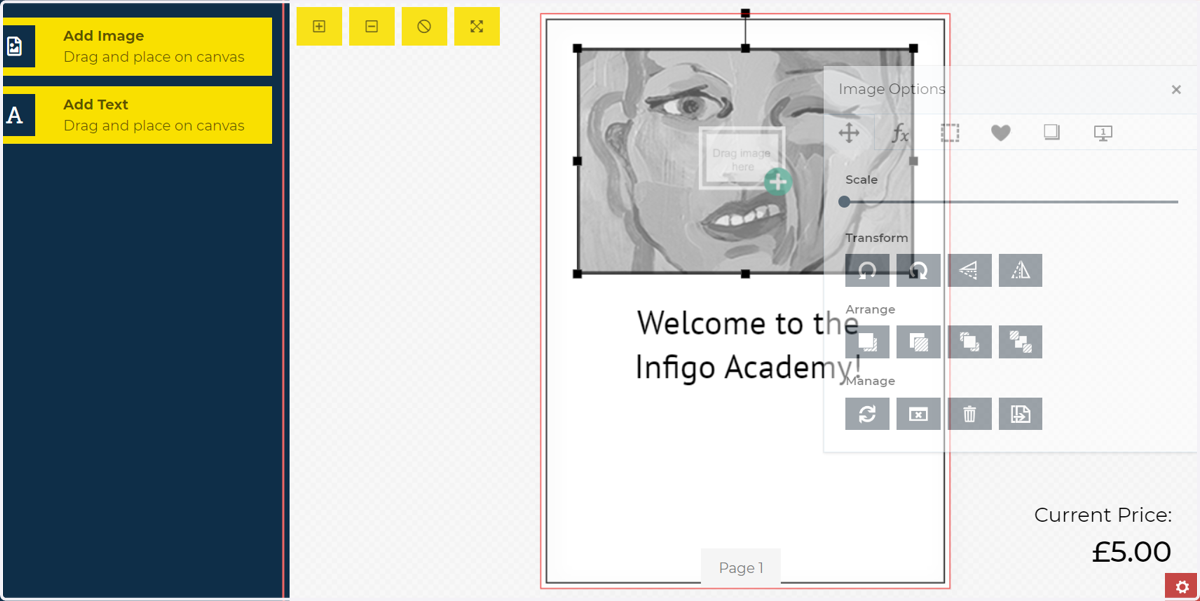Click the zoom out minus toolbar button

coord(372,27)
